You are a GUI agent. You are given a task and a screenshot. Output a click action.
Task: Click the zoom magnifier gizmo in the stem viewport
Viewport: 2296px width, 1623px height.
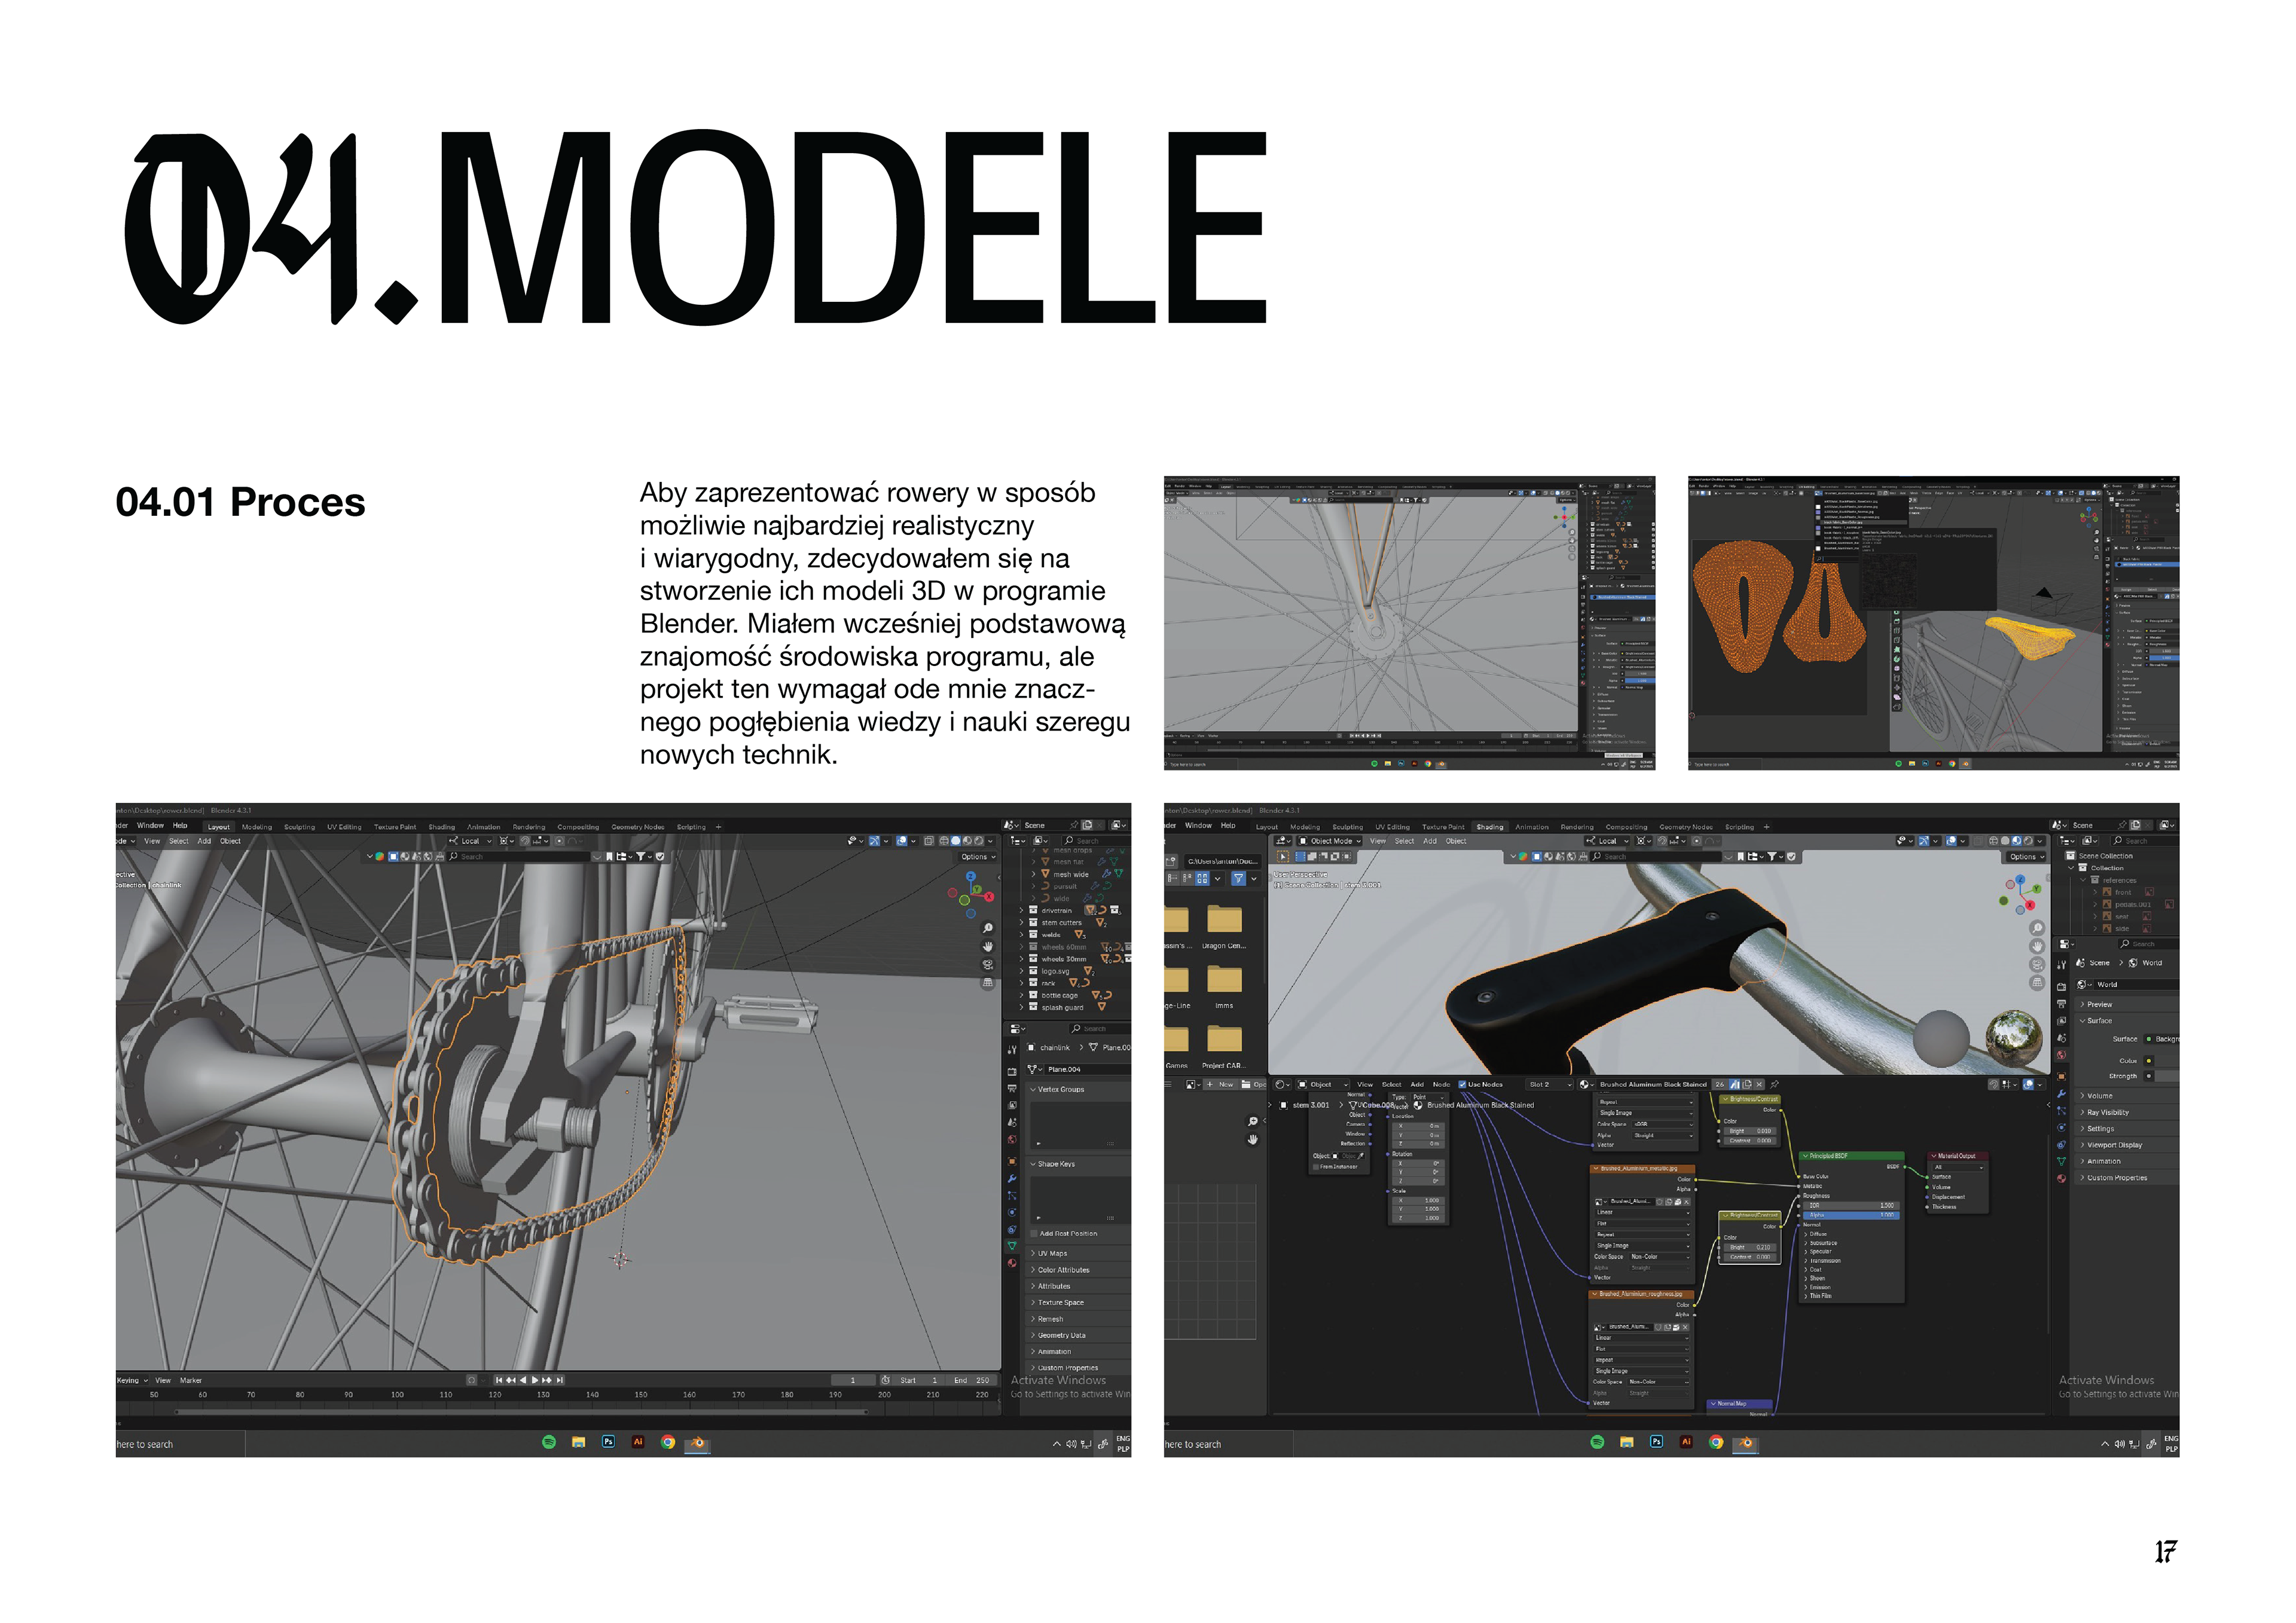pyautogui.click(x=2037, y=928)
